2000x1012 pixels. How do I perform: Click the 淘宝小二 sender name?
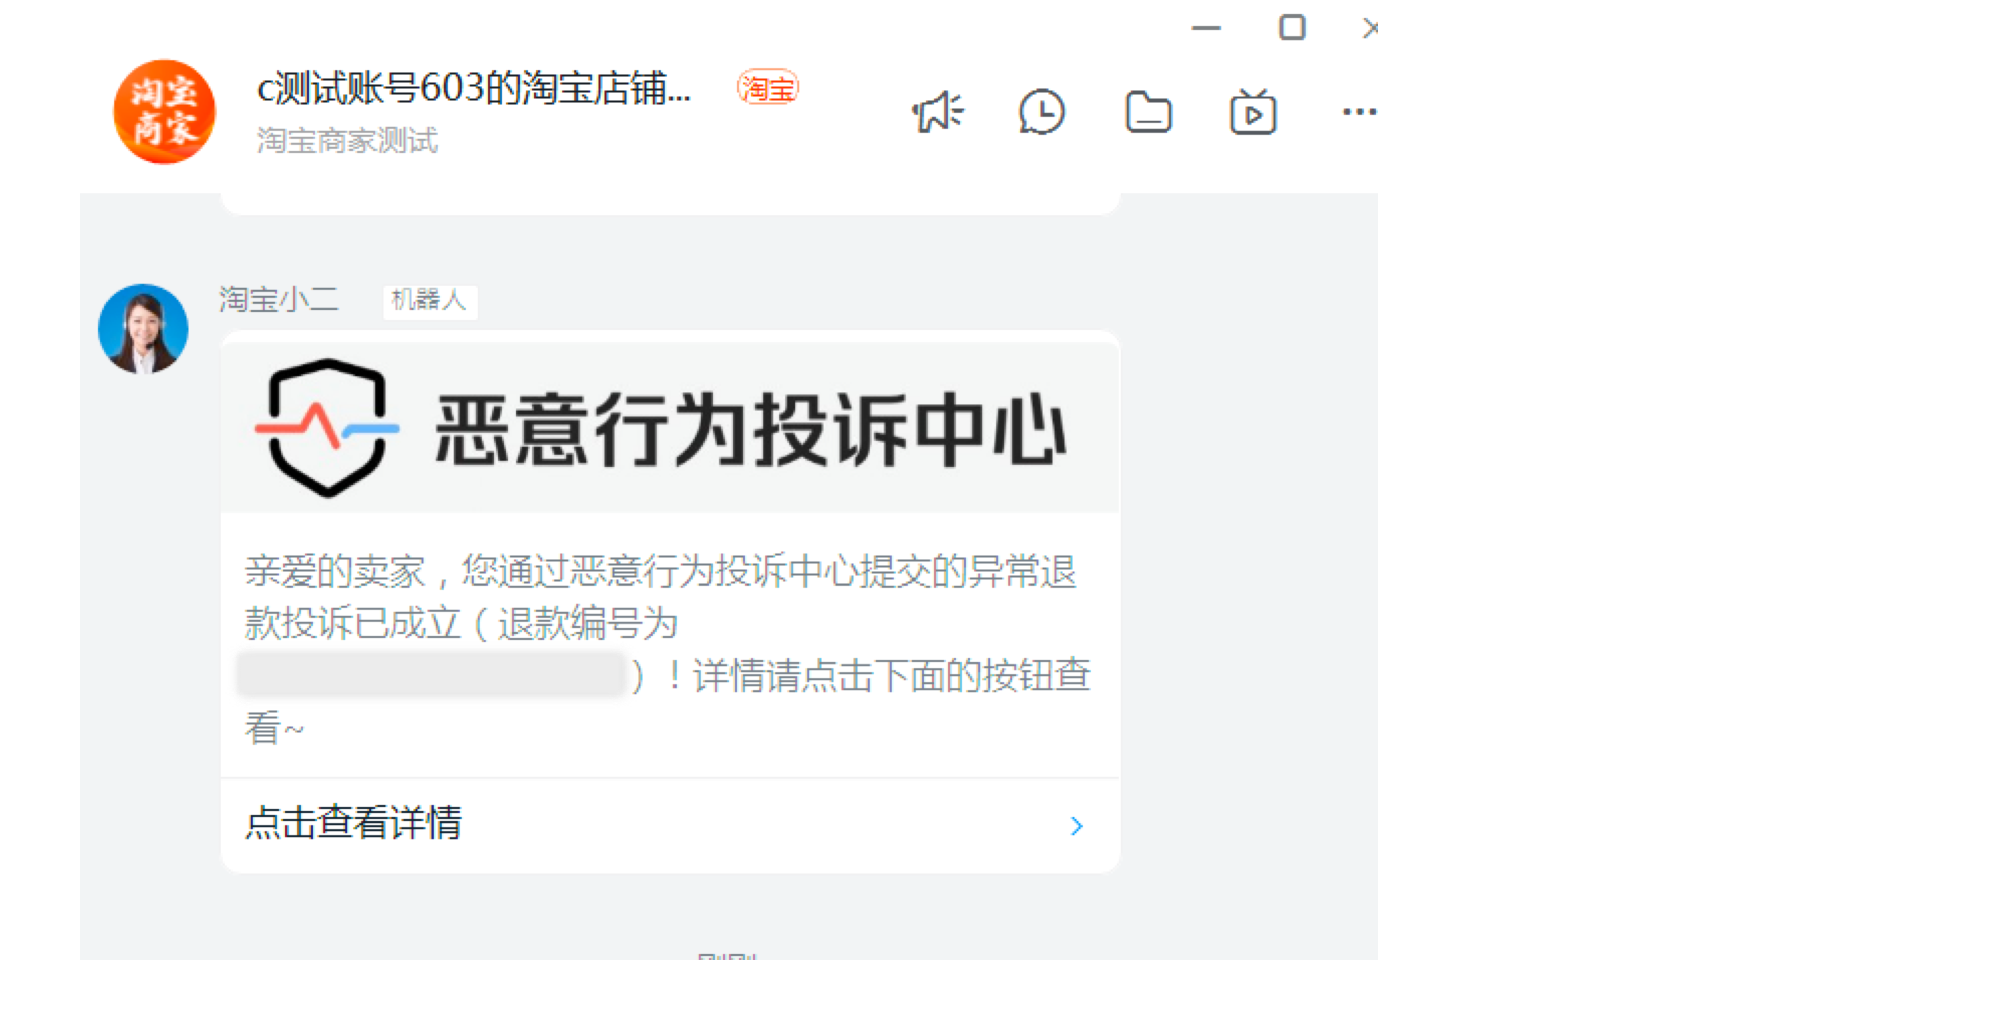pos(278,300)
